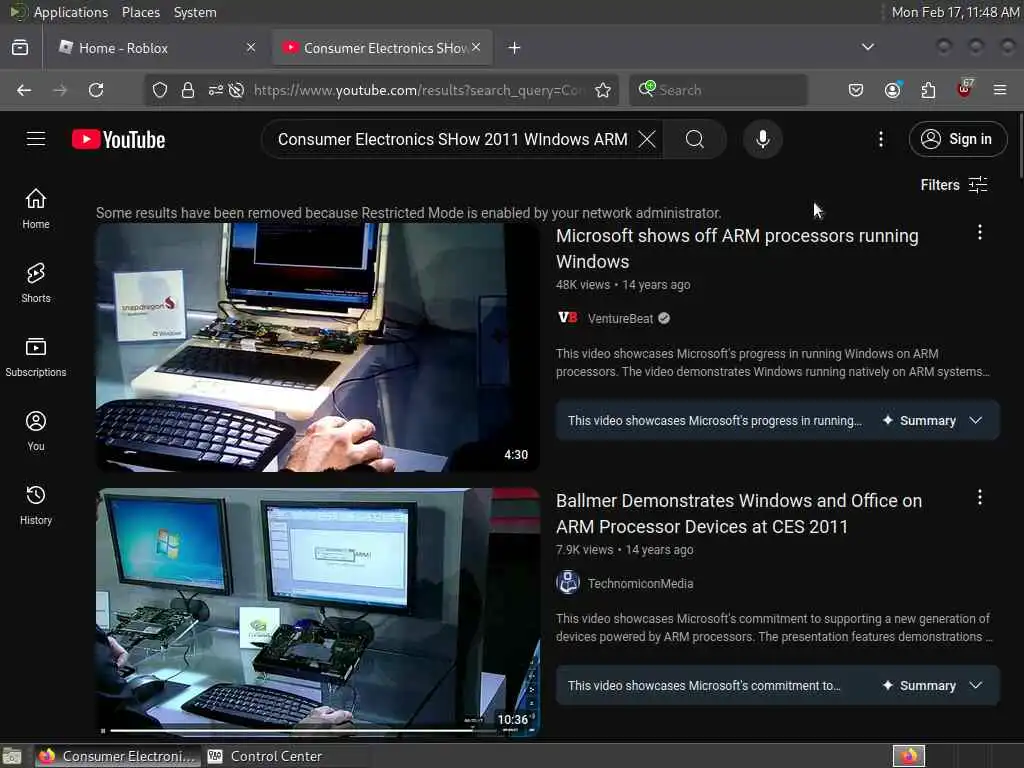Click VentureBeat channel avatar
The height and width of the screenshot is (768, 1024).
tap(568, 318)
